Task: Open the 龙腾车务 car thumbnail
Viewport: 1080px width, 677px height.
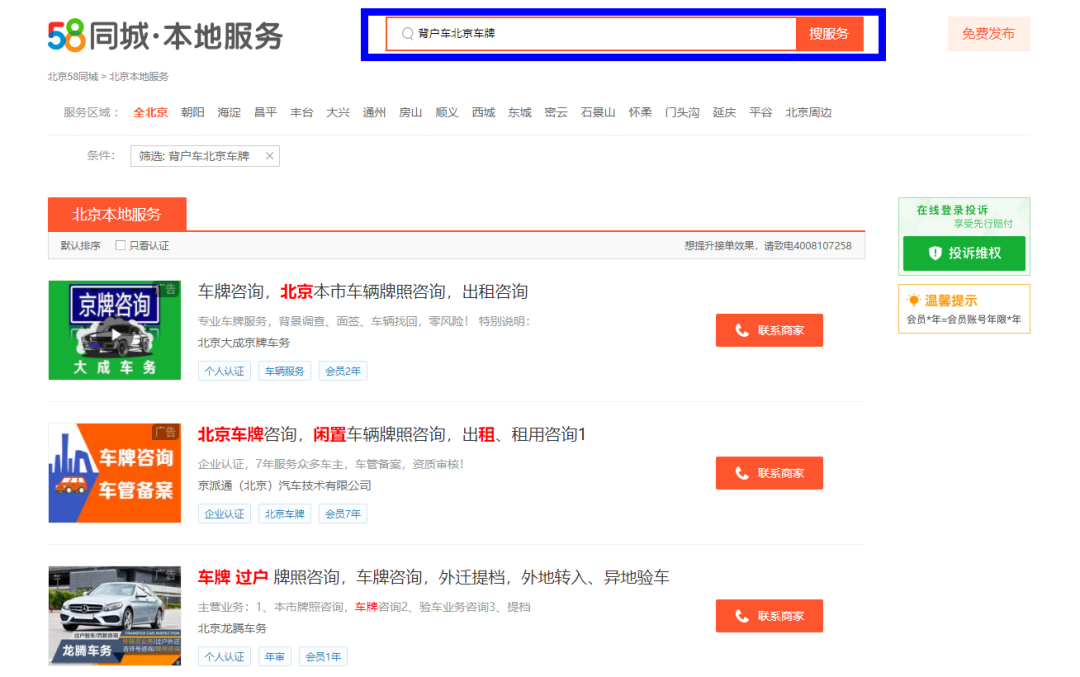Action: tap(114, 616)
